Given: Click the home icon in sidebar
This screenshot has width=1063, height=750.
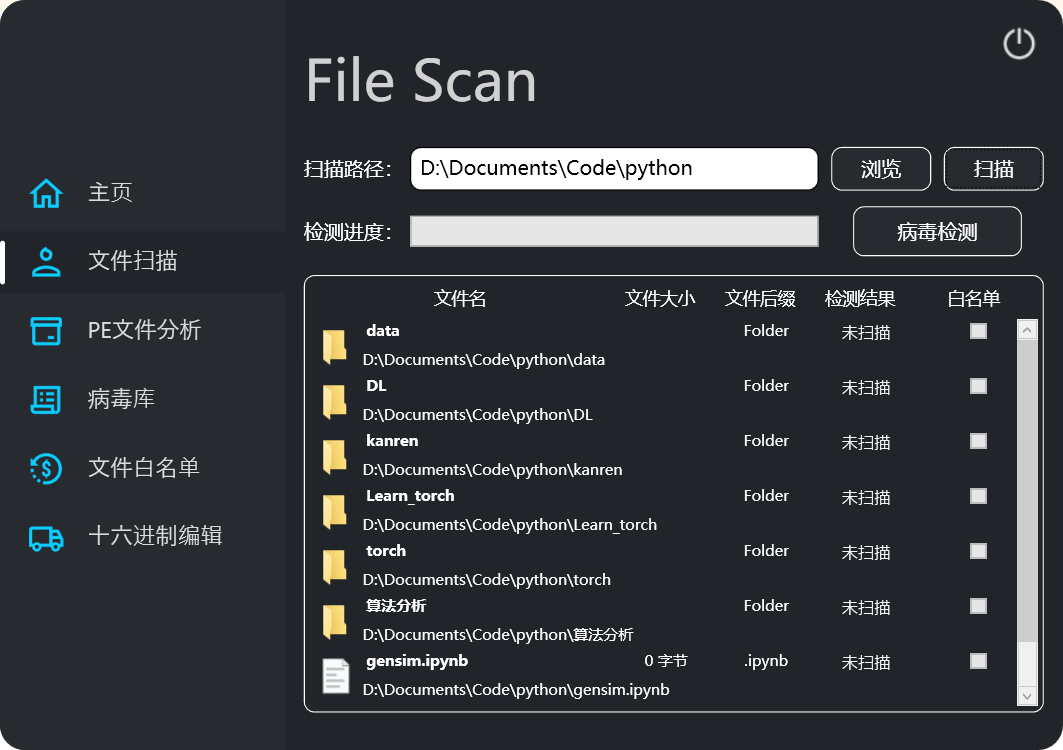Looking at the screenshot, I should tap(46, 193).
